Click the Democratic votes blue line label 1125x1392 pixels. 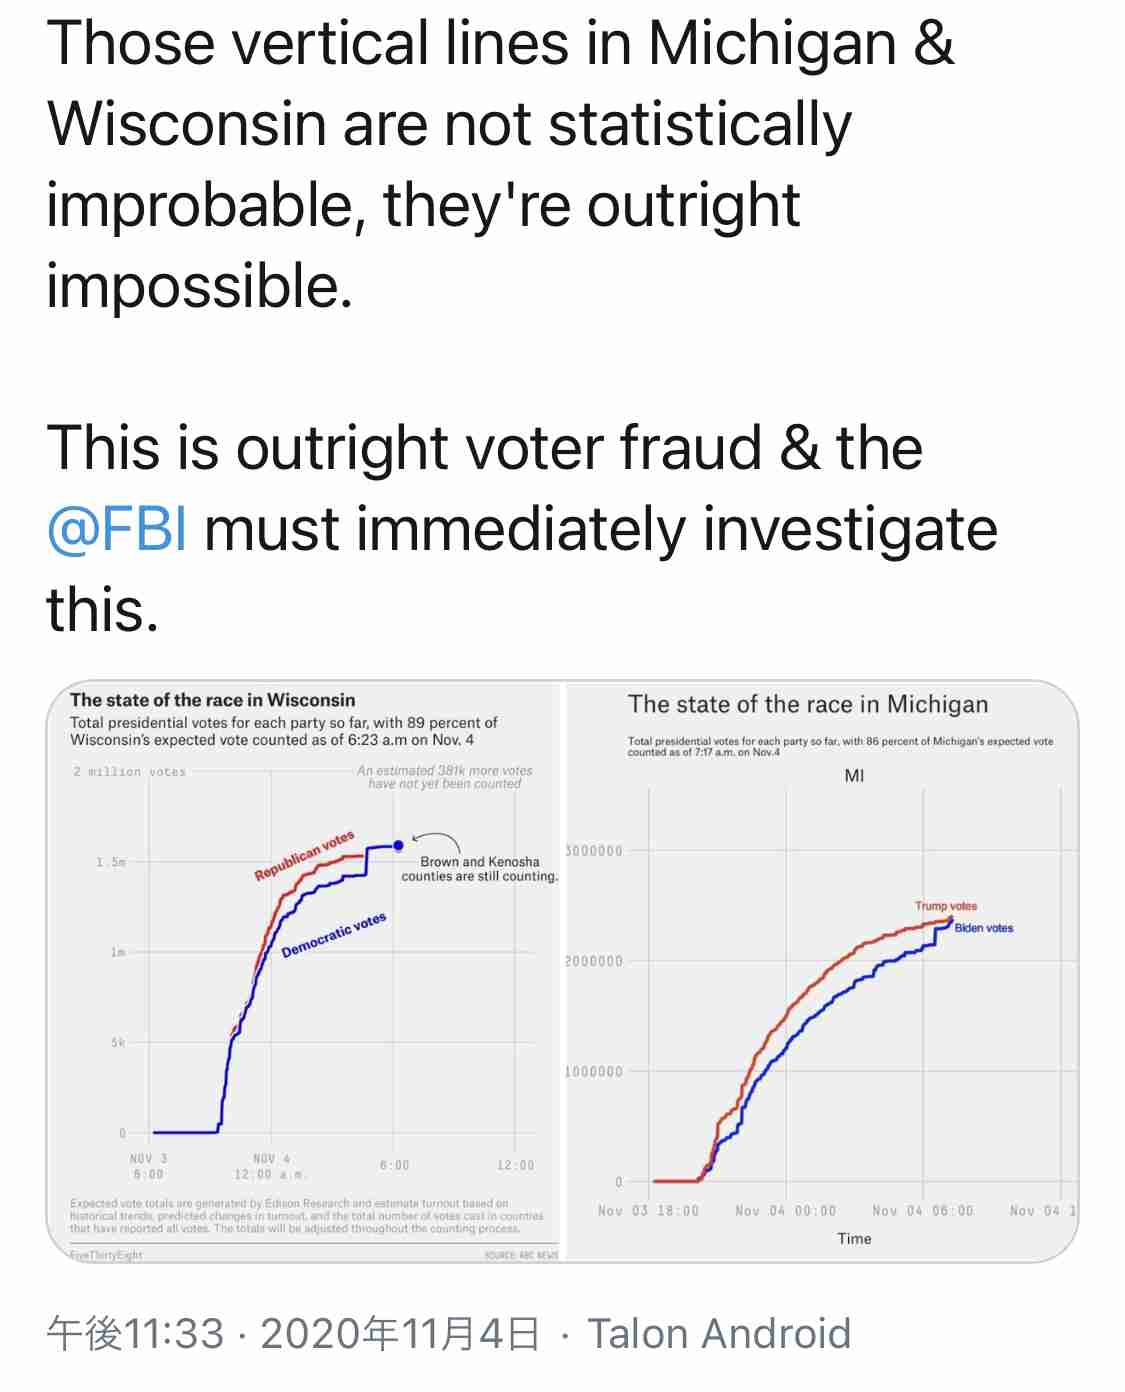coord(333,936)
